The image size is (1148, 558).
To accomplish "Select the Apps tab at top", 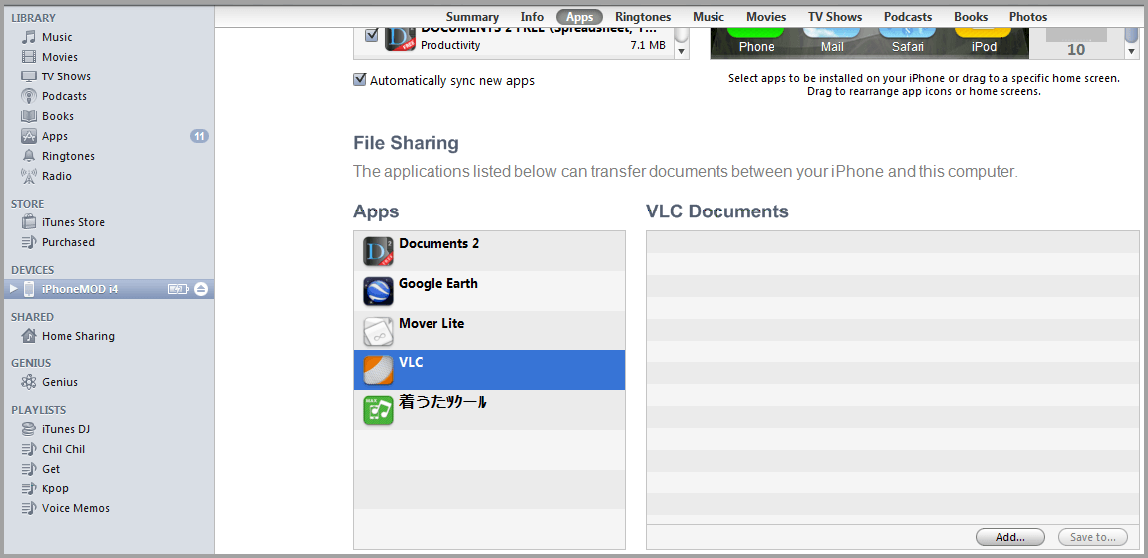I will (580, 17).
